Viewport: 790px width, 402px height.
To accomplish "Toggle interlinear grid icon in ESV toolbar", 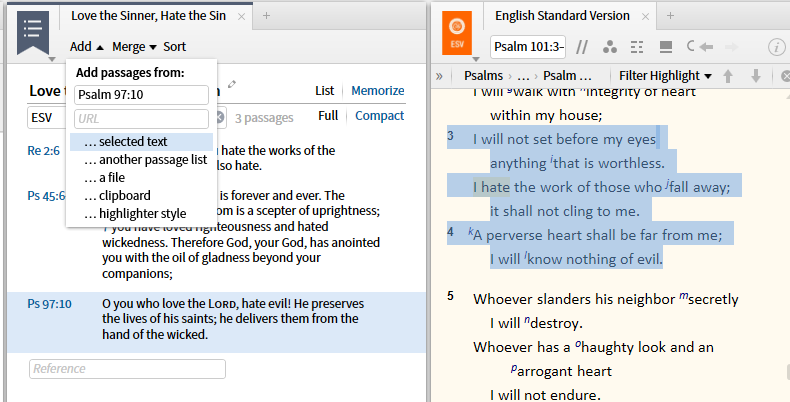I will [x=637, y=47].
